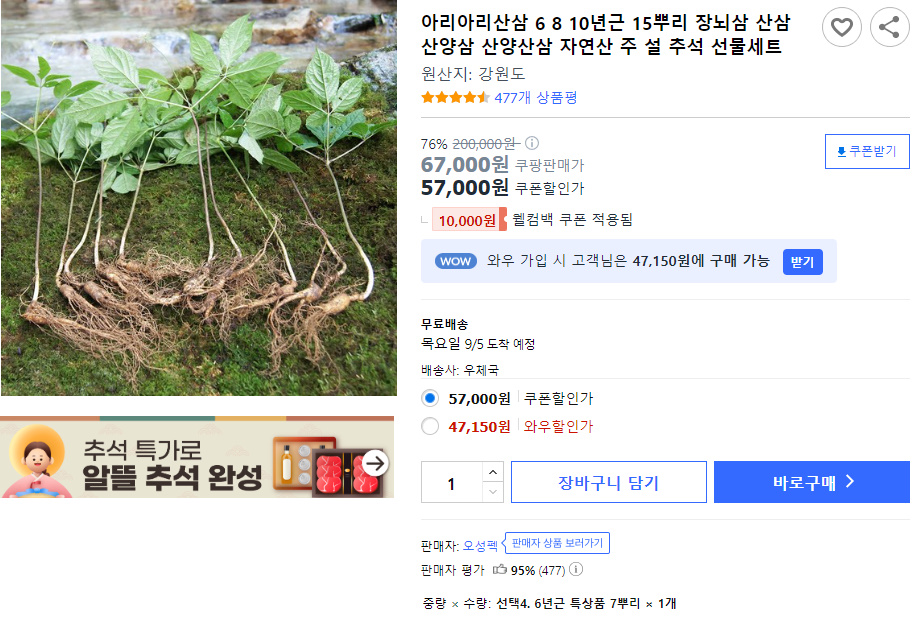The image size is (912, 625).
Task: Add product to wishlist with heart icon
Action: 841,27
